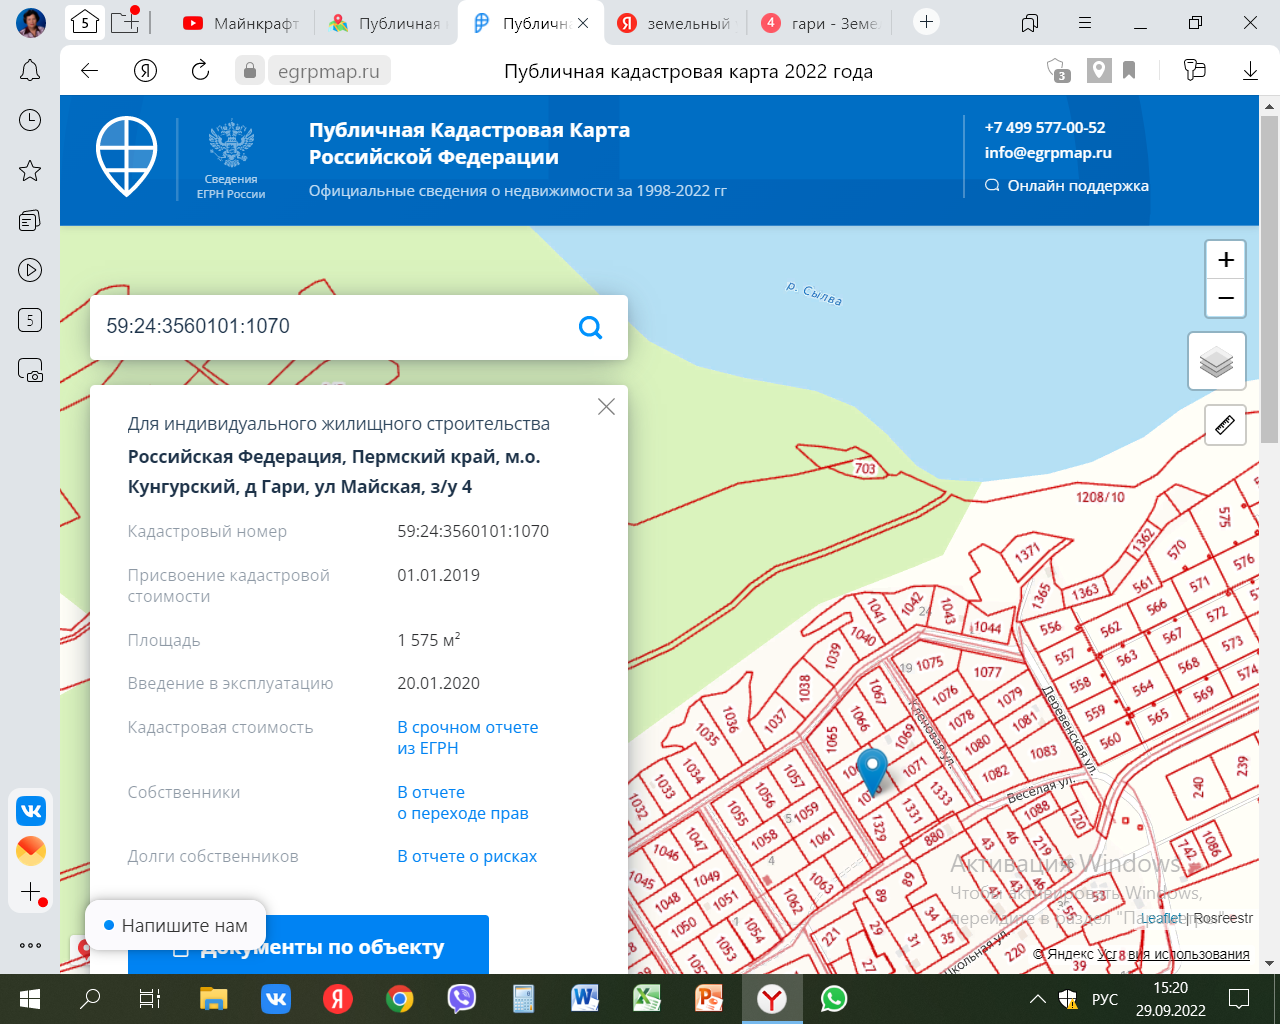Bookmark this page with bookmark icon

point(1129,70)
